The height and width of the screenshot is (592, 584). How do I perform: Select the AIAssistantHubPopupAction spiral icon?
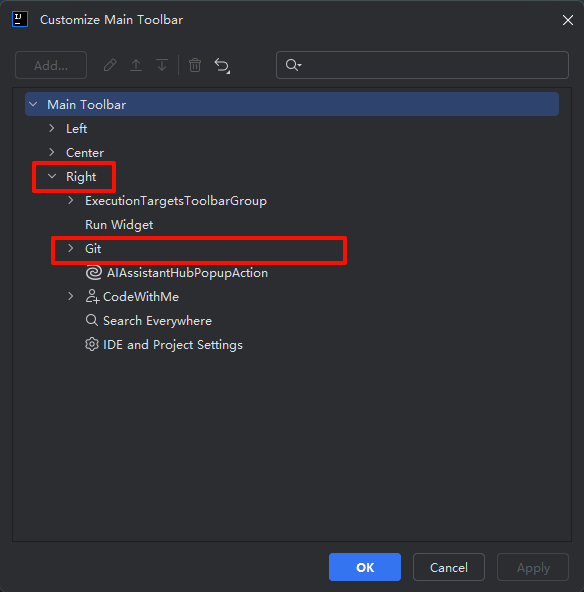94,273
